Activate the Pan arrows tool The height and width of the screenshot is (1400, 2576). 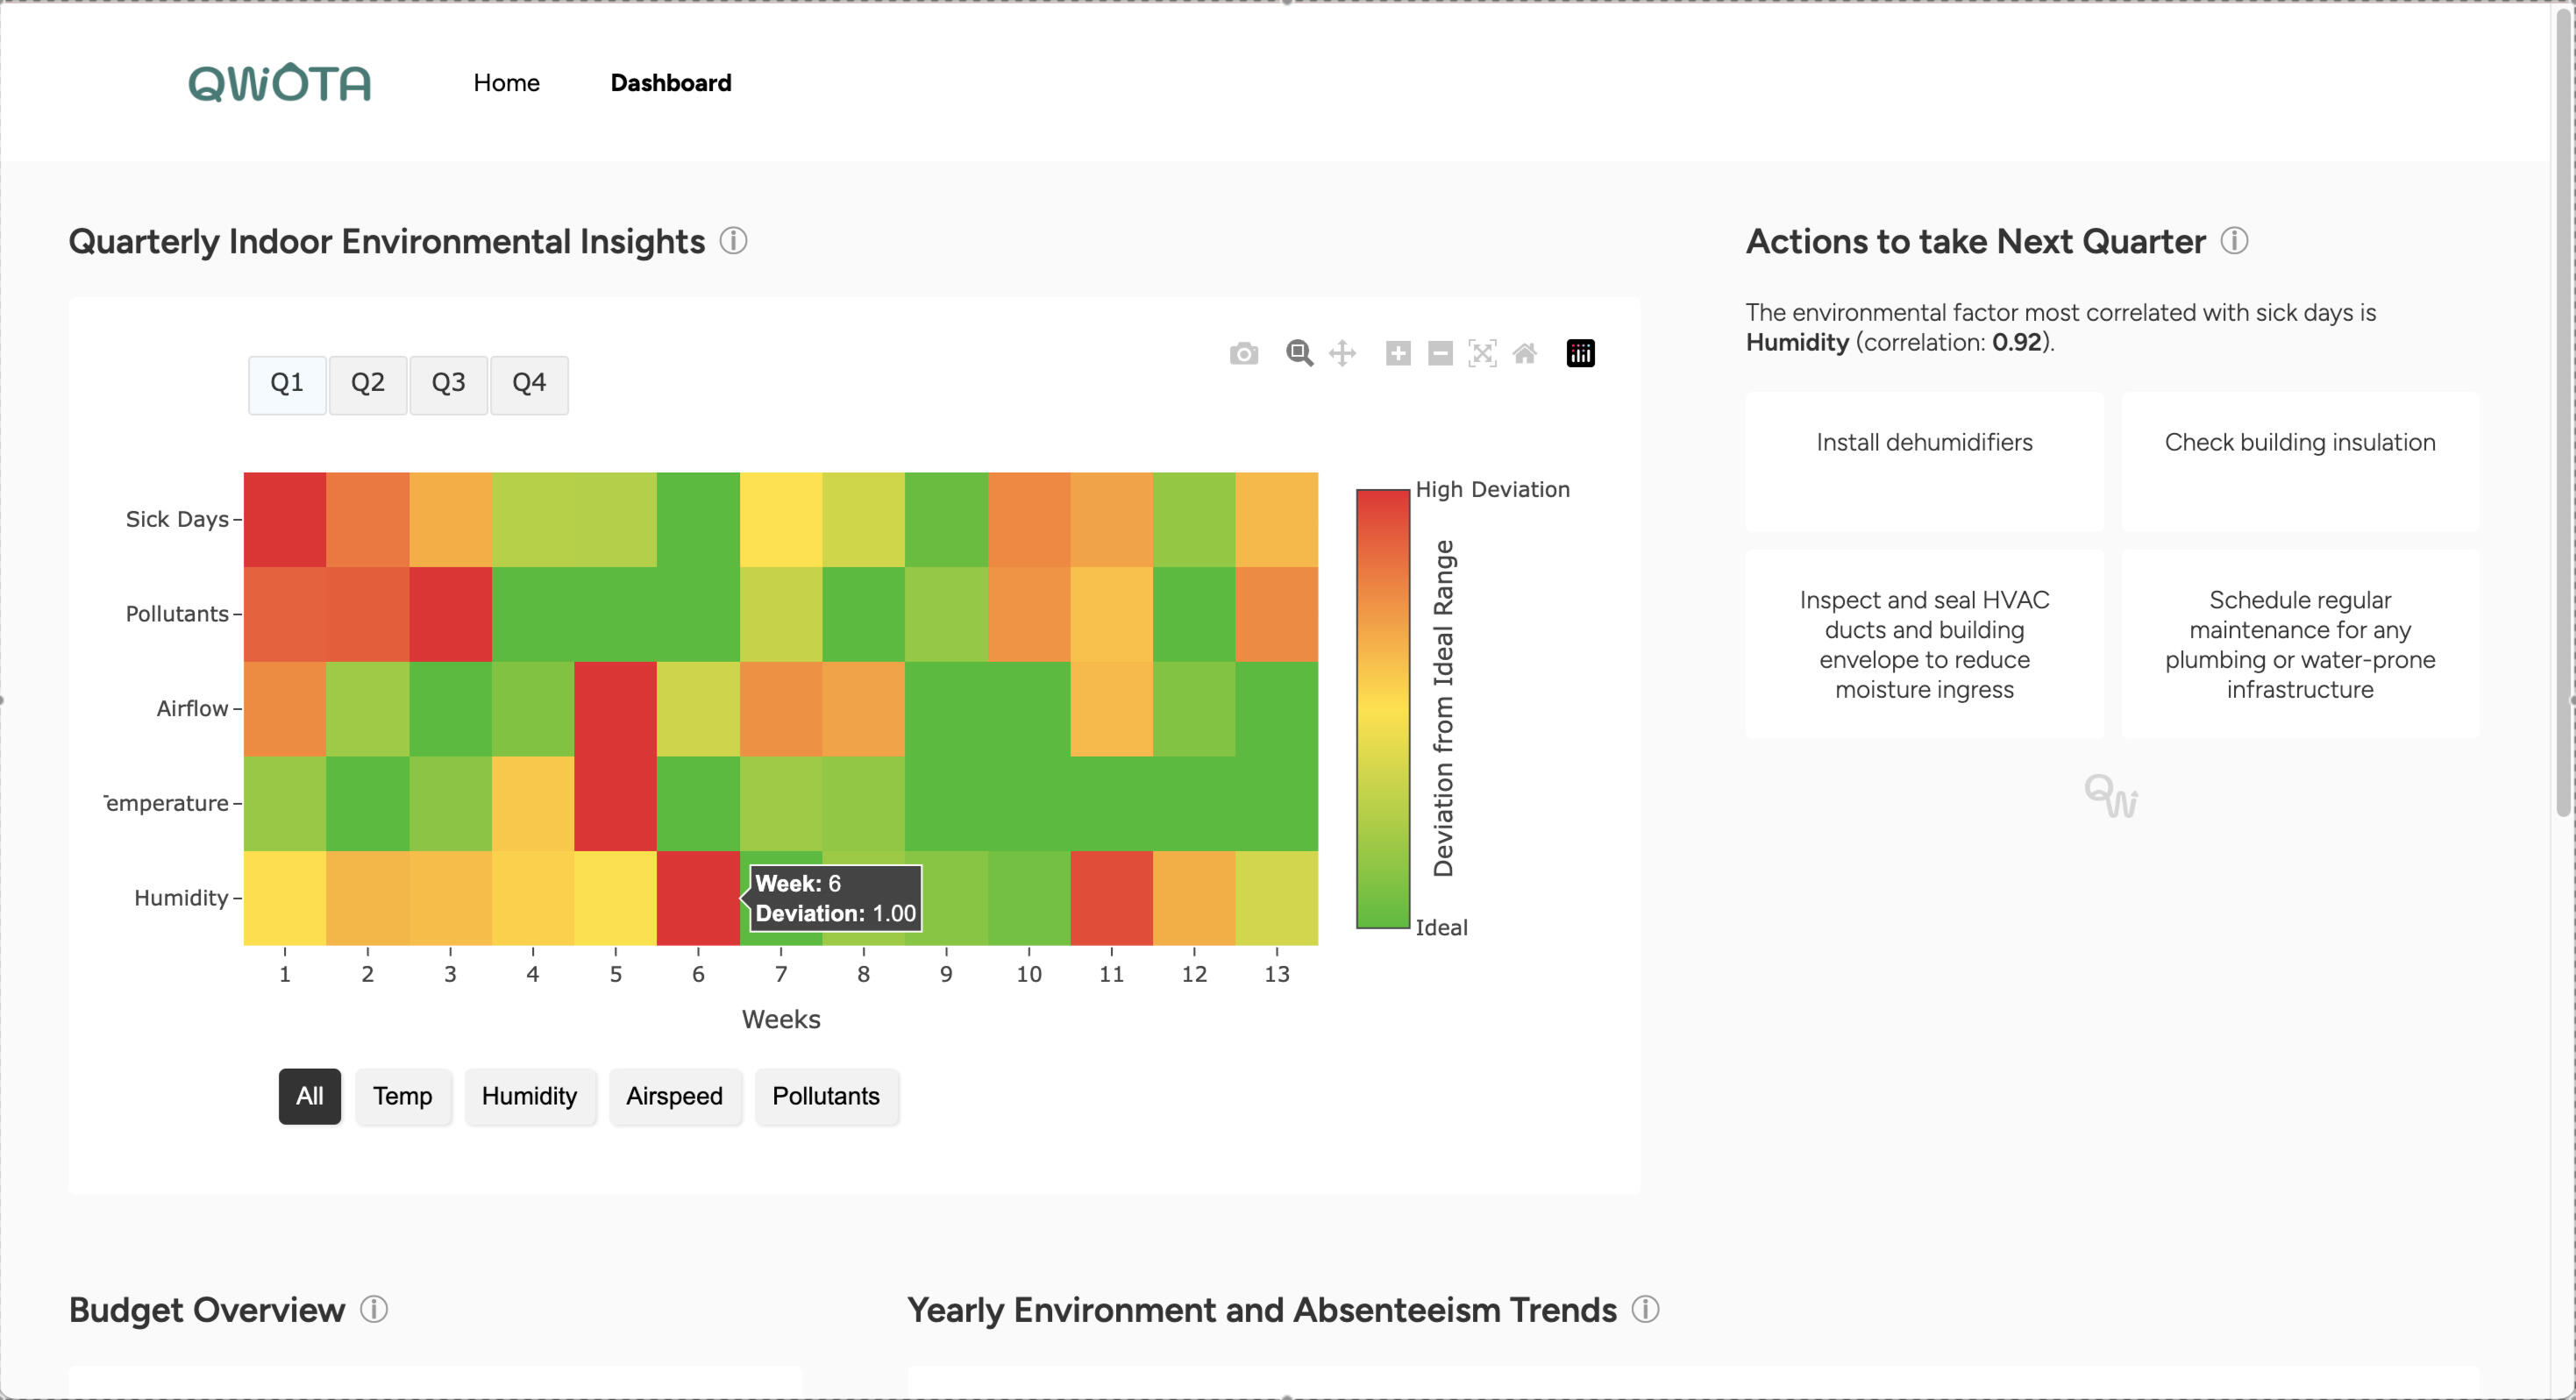coord(1342,354)
